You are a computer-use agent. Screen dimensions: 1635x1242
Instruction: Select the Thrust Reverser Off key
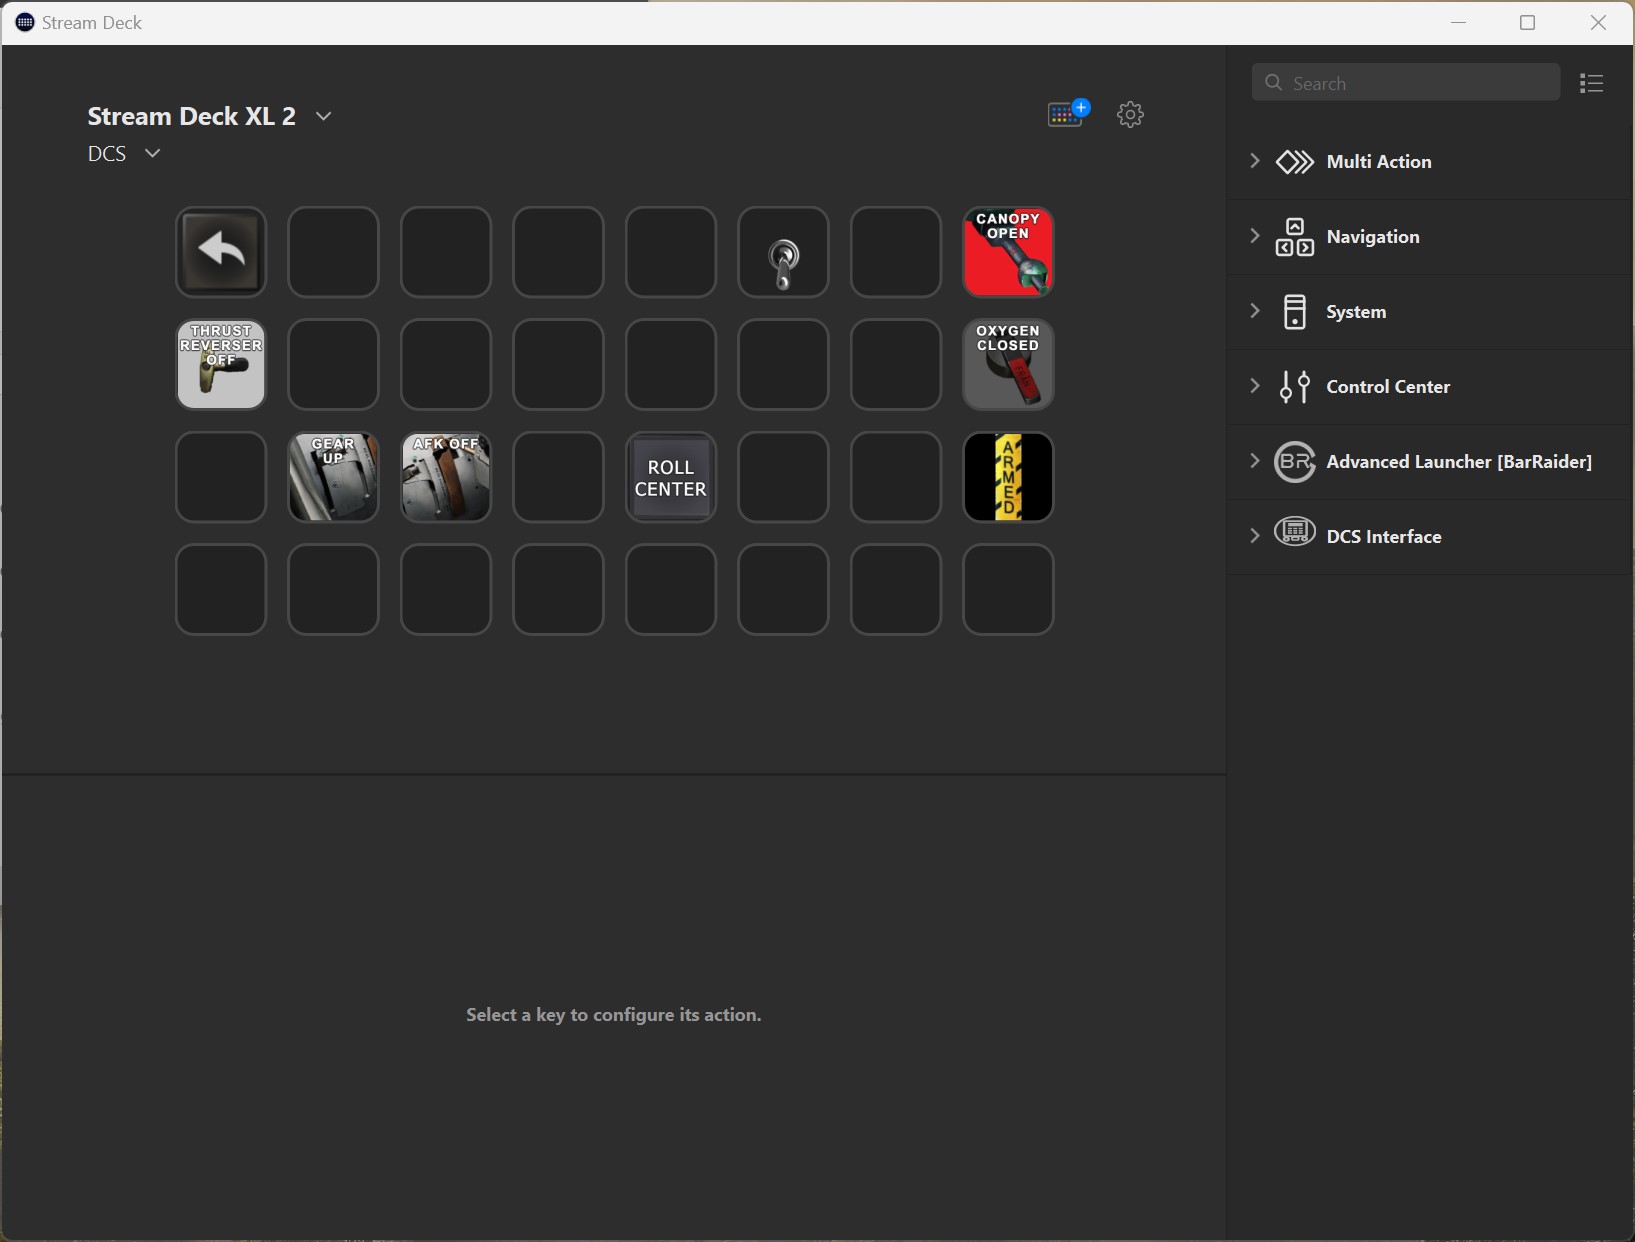221,364
